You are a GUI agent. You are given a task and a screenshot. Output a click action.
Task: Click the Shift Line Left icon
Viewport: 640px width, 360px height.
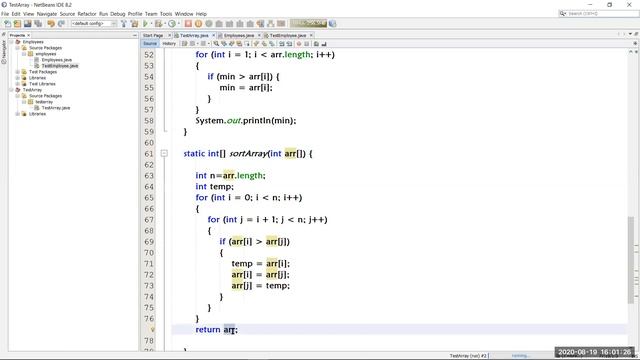point(282,44)
